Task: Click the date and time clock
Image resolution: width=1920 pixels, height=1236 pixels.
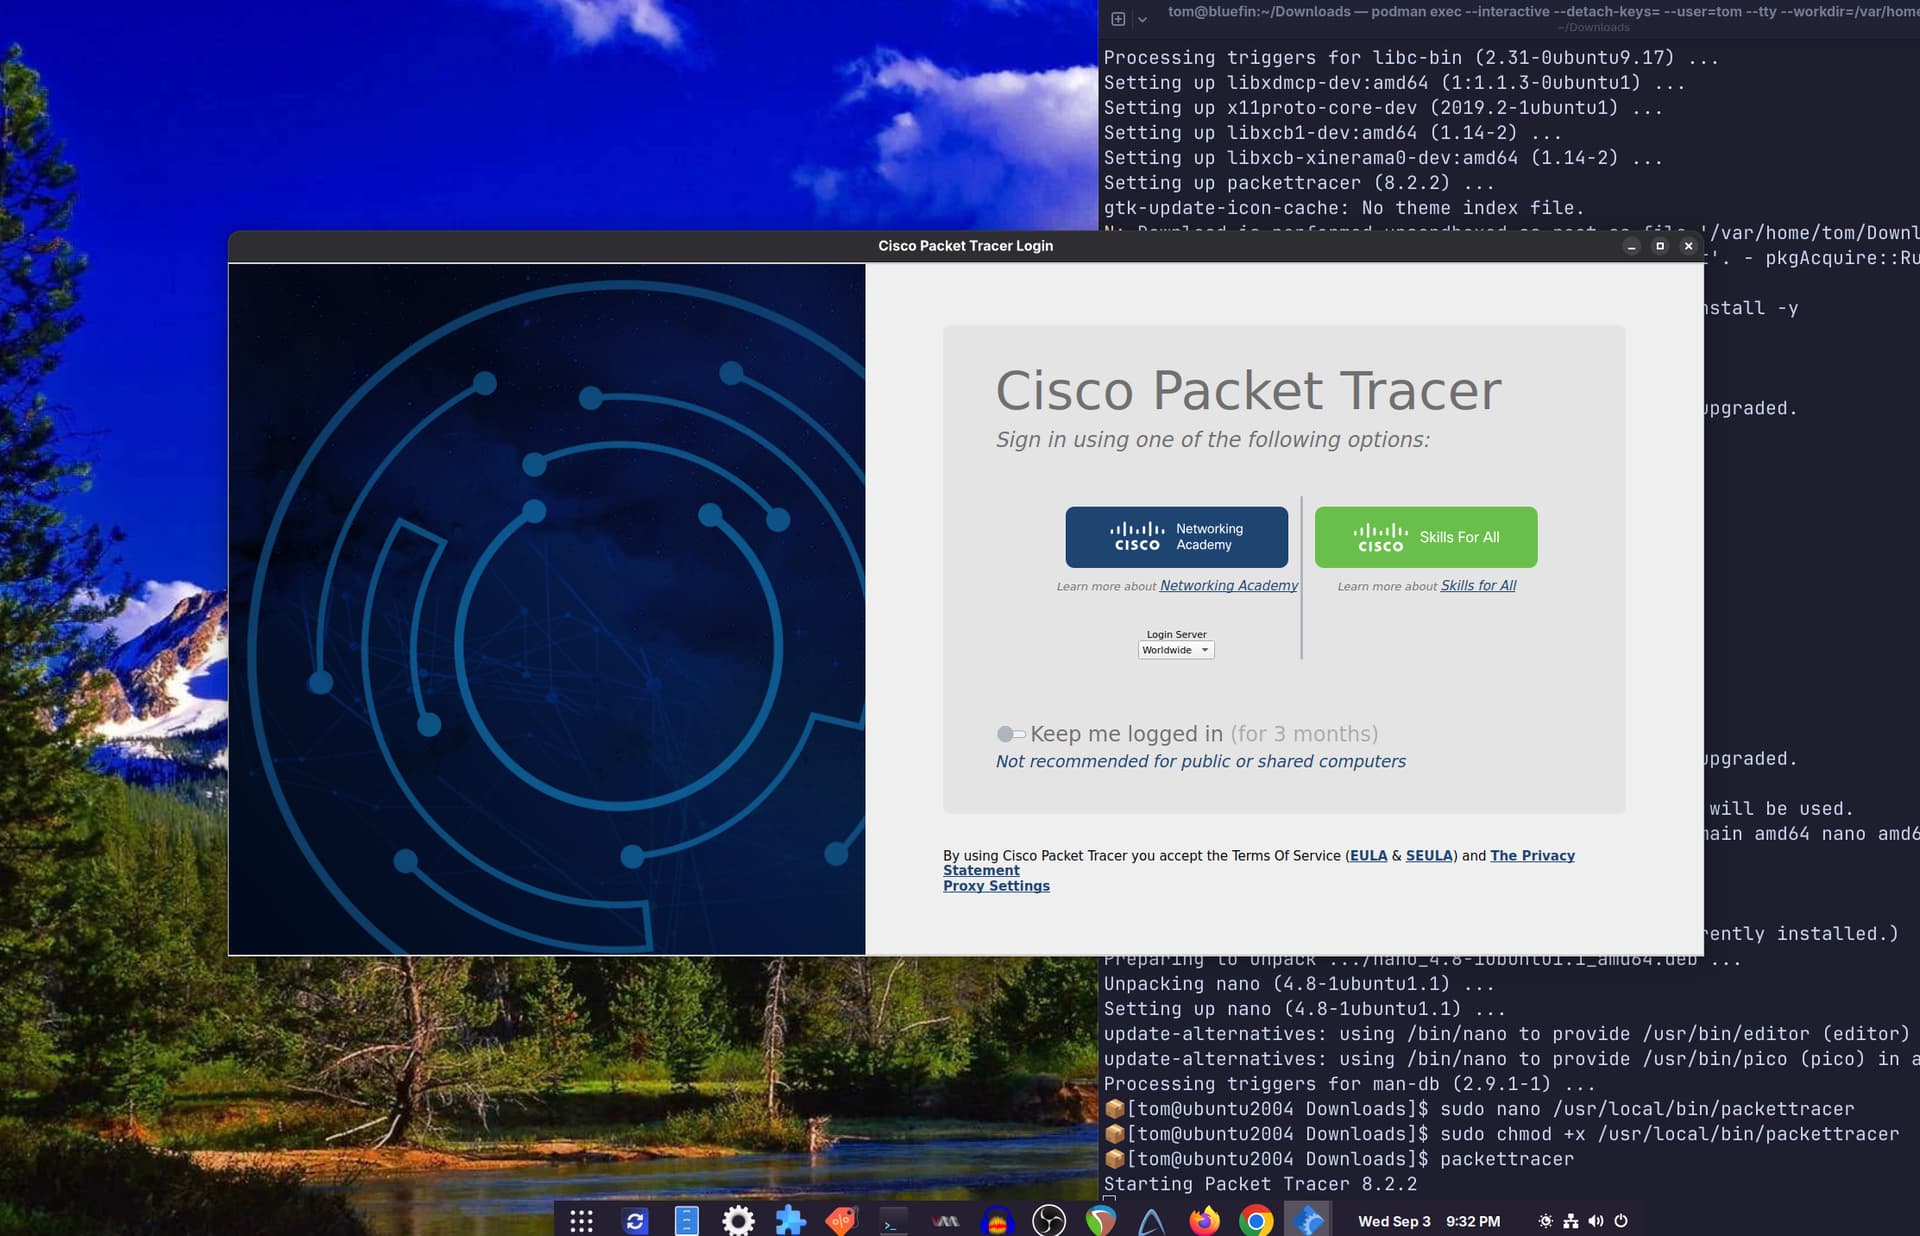Action: pyautogui.click(x=1428, y=1221)
